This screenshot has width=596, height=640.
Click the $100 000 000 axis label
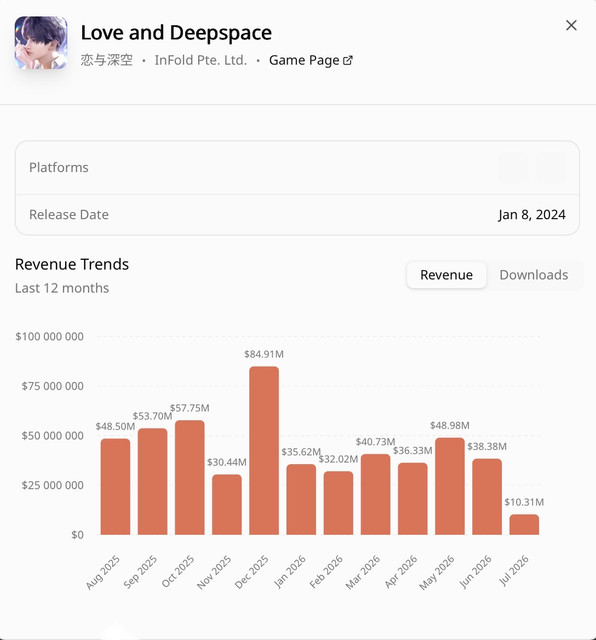coord(49,336)
